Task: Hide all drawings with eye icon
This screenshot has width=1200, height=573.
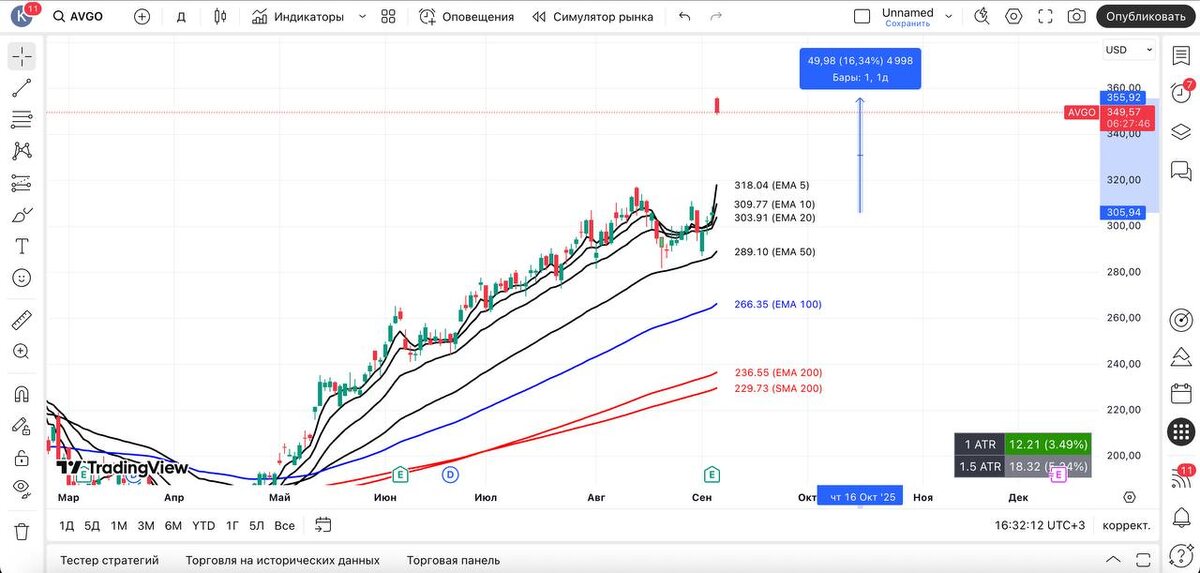Action: [x=22, y=488]
